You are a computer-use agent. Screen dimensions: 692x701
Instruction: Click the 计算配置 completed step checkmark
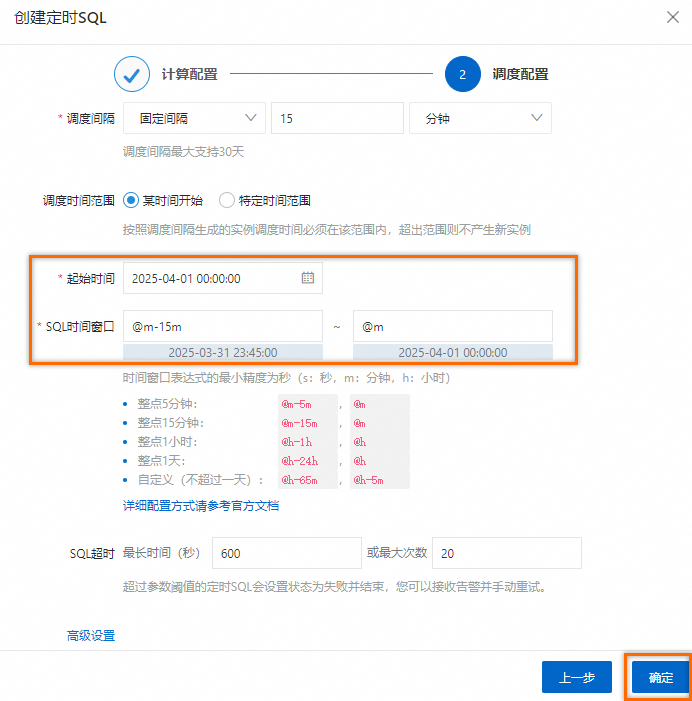[x=132, y=74]
